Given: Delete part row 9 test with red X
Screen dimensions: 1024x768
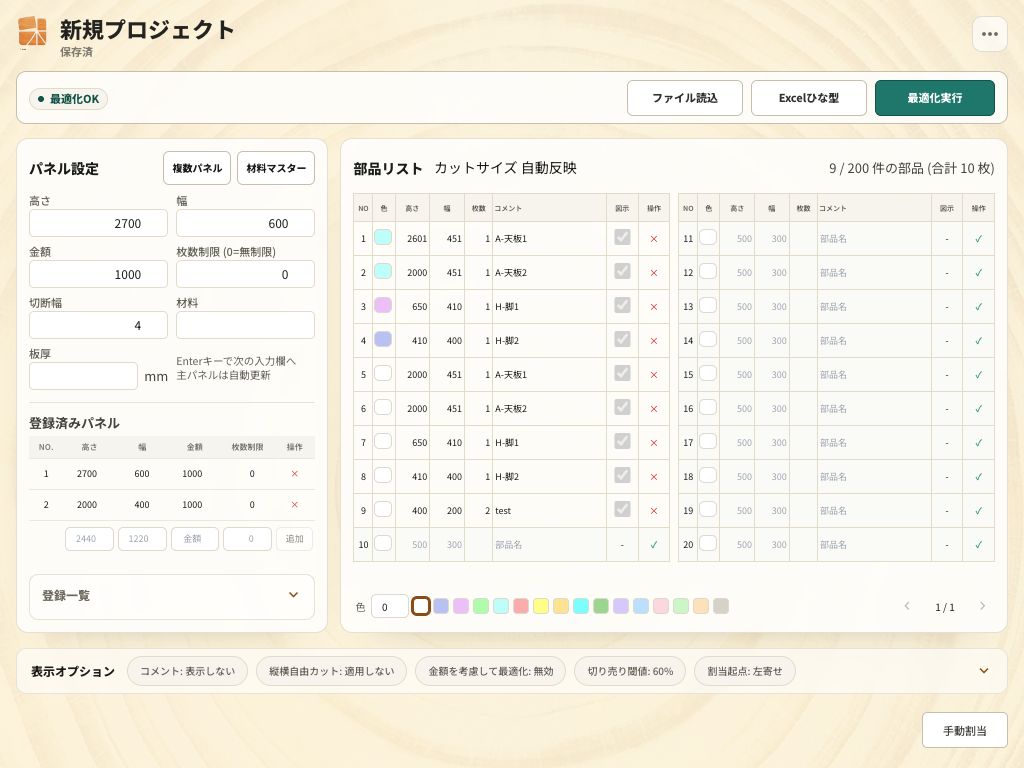Looking at the screenshot, I should (x=654, y=511).
